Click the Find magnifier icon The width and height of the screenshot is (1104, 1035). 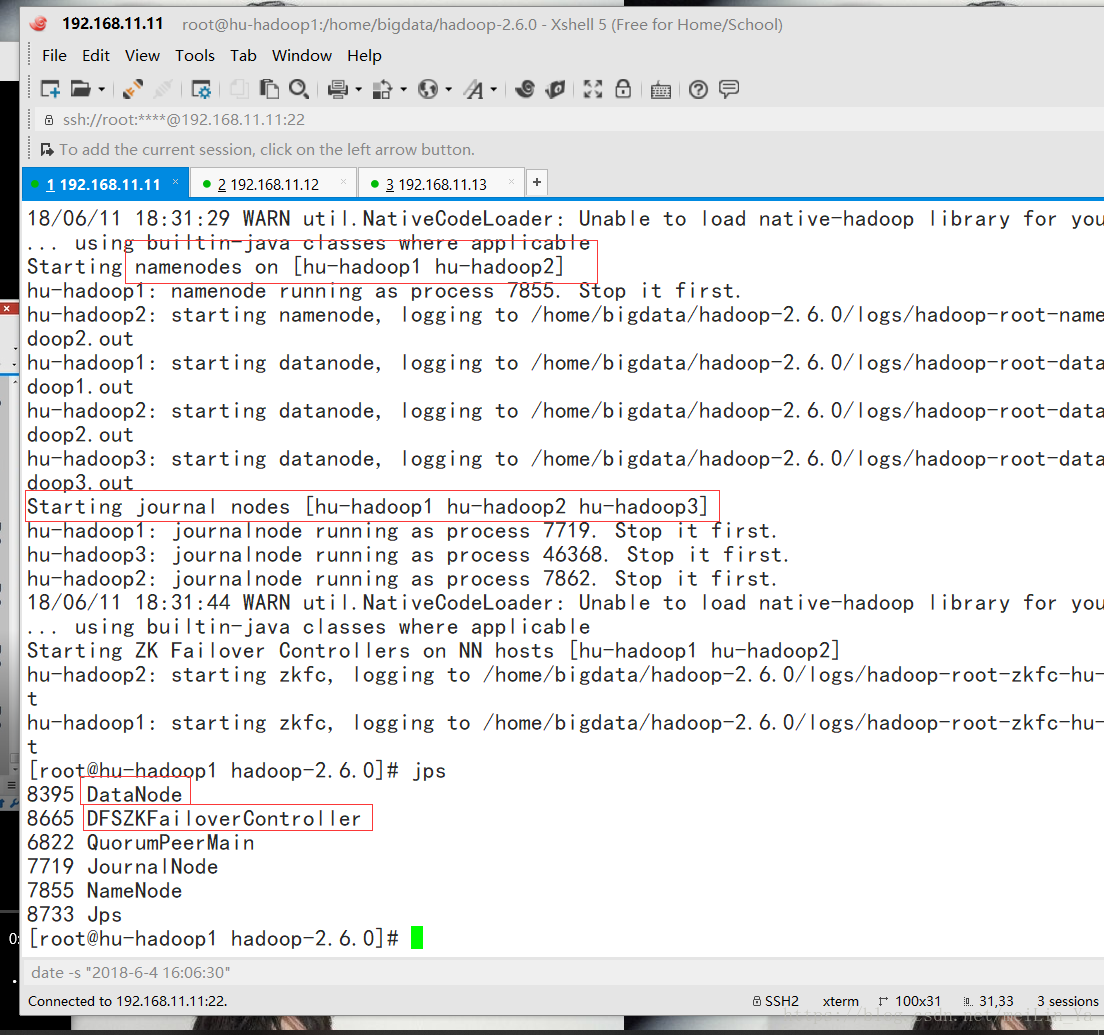(299, 89)
